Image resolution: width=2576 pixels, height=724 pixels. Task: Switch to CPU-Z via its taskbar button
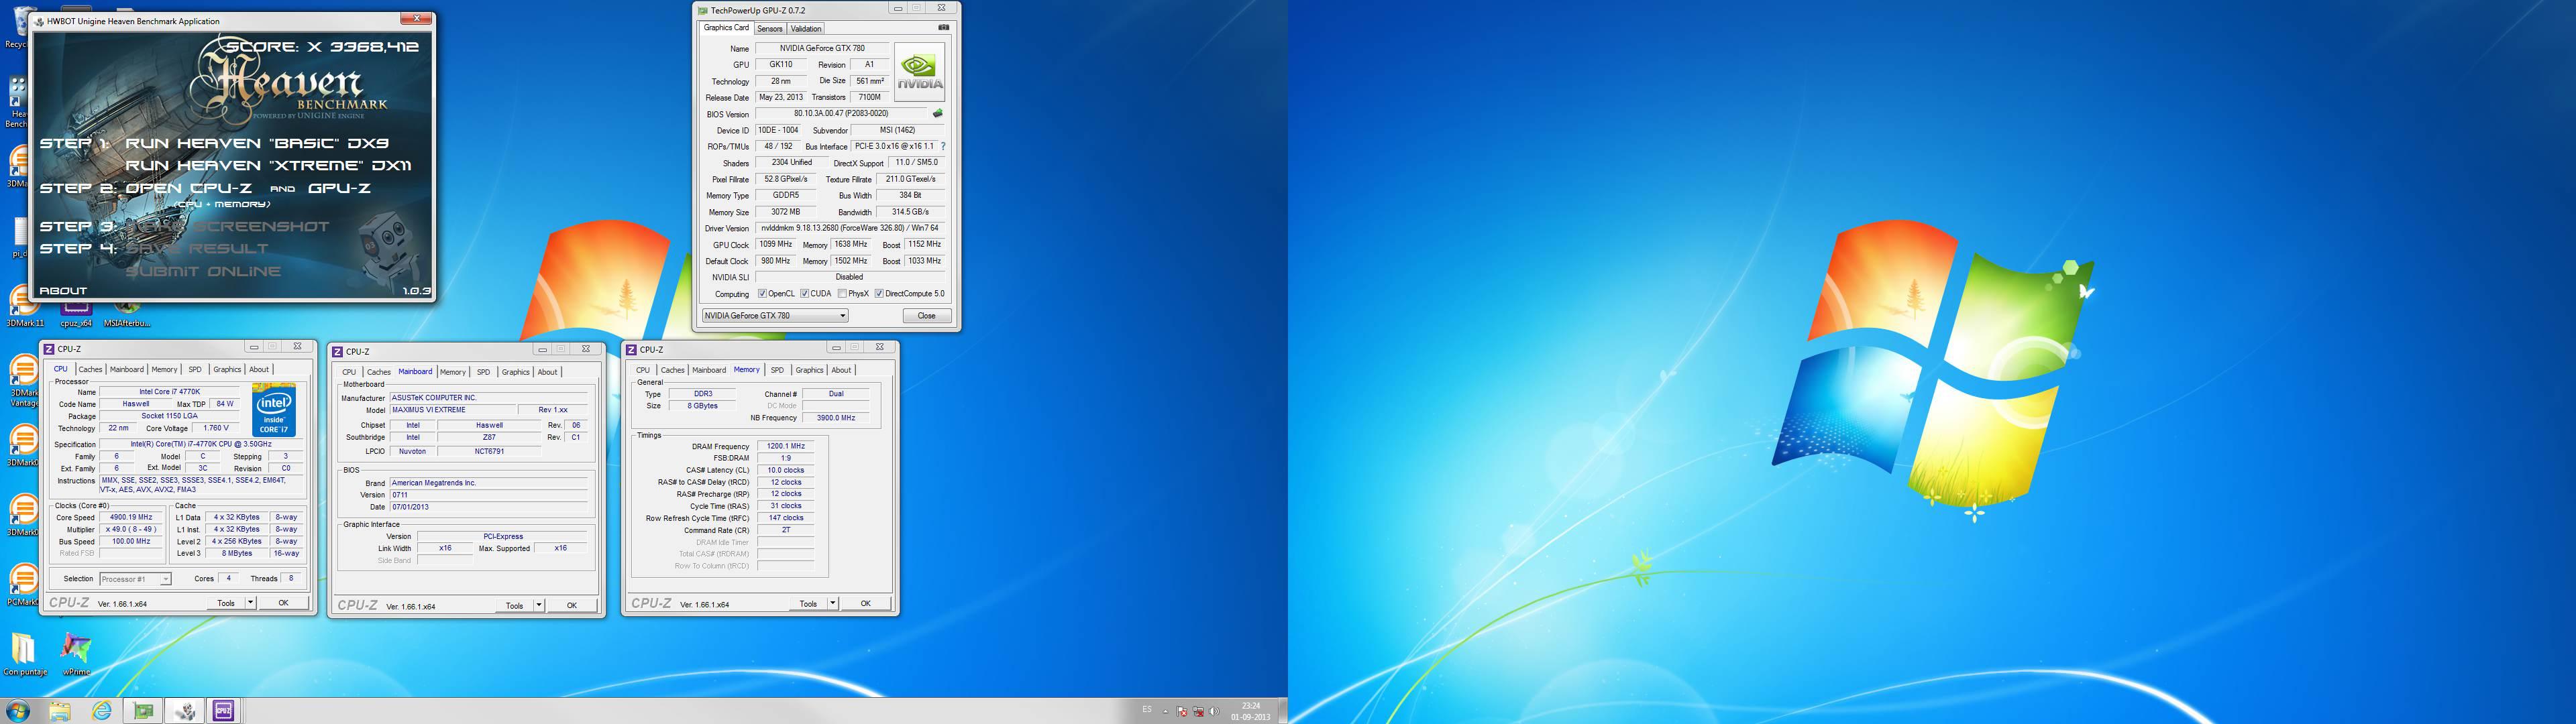click(x=224, y=711)
